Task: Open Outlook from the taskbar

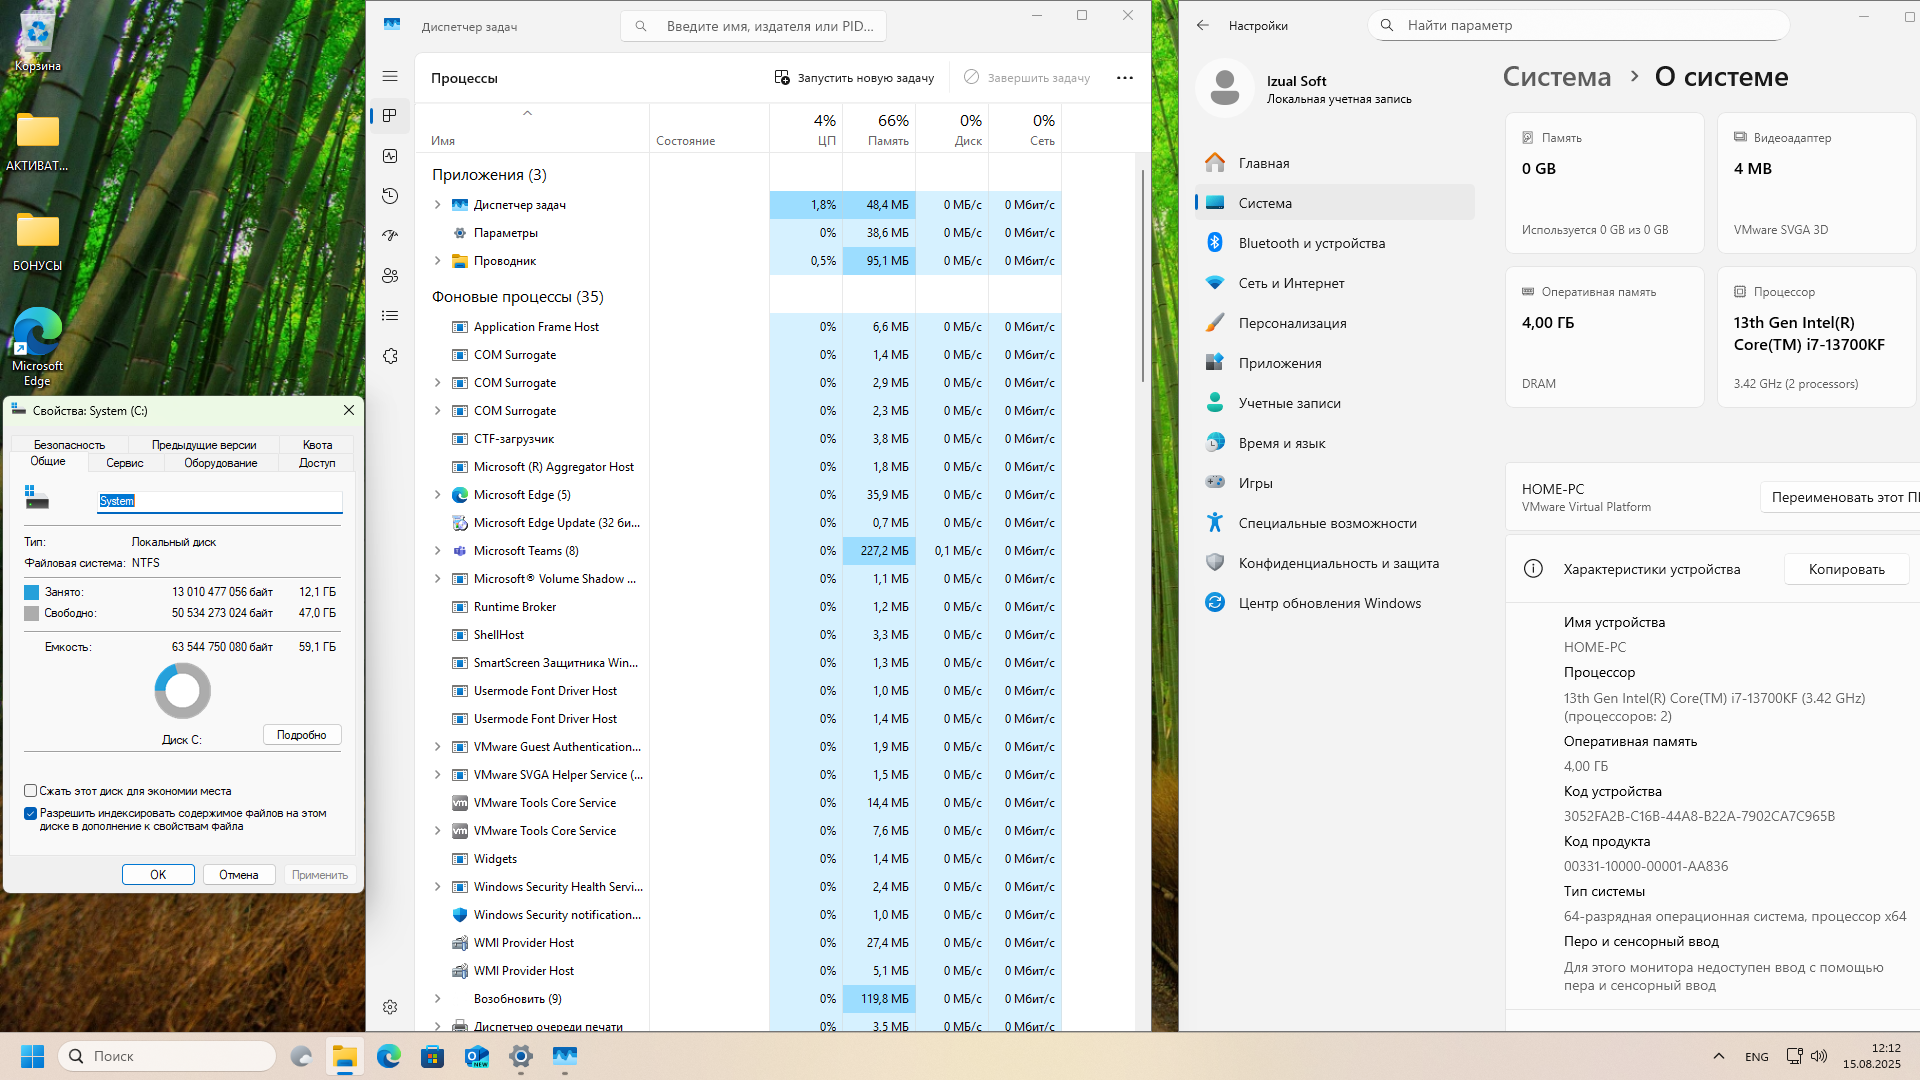Action: click(477, 1056)
